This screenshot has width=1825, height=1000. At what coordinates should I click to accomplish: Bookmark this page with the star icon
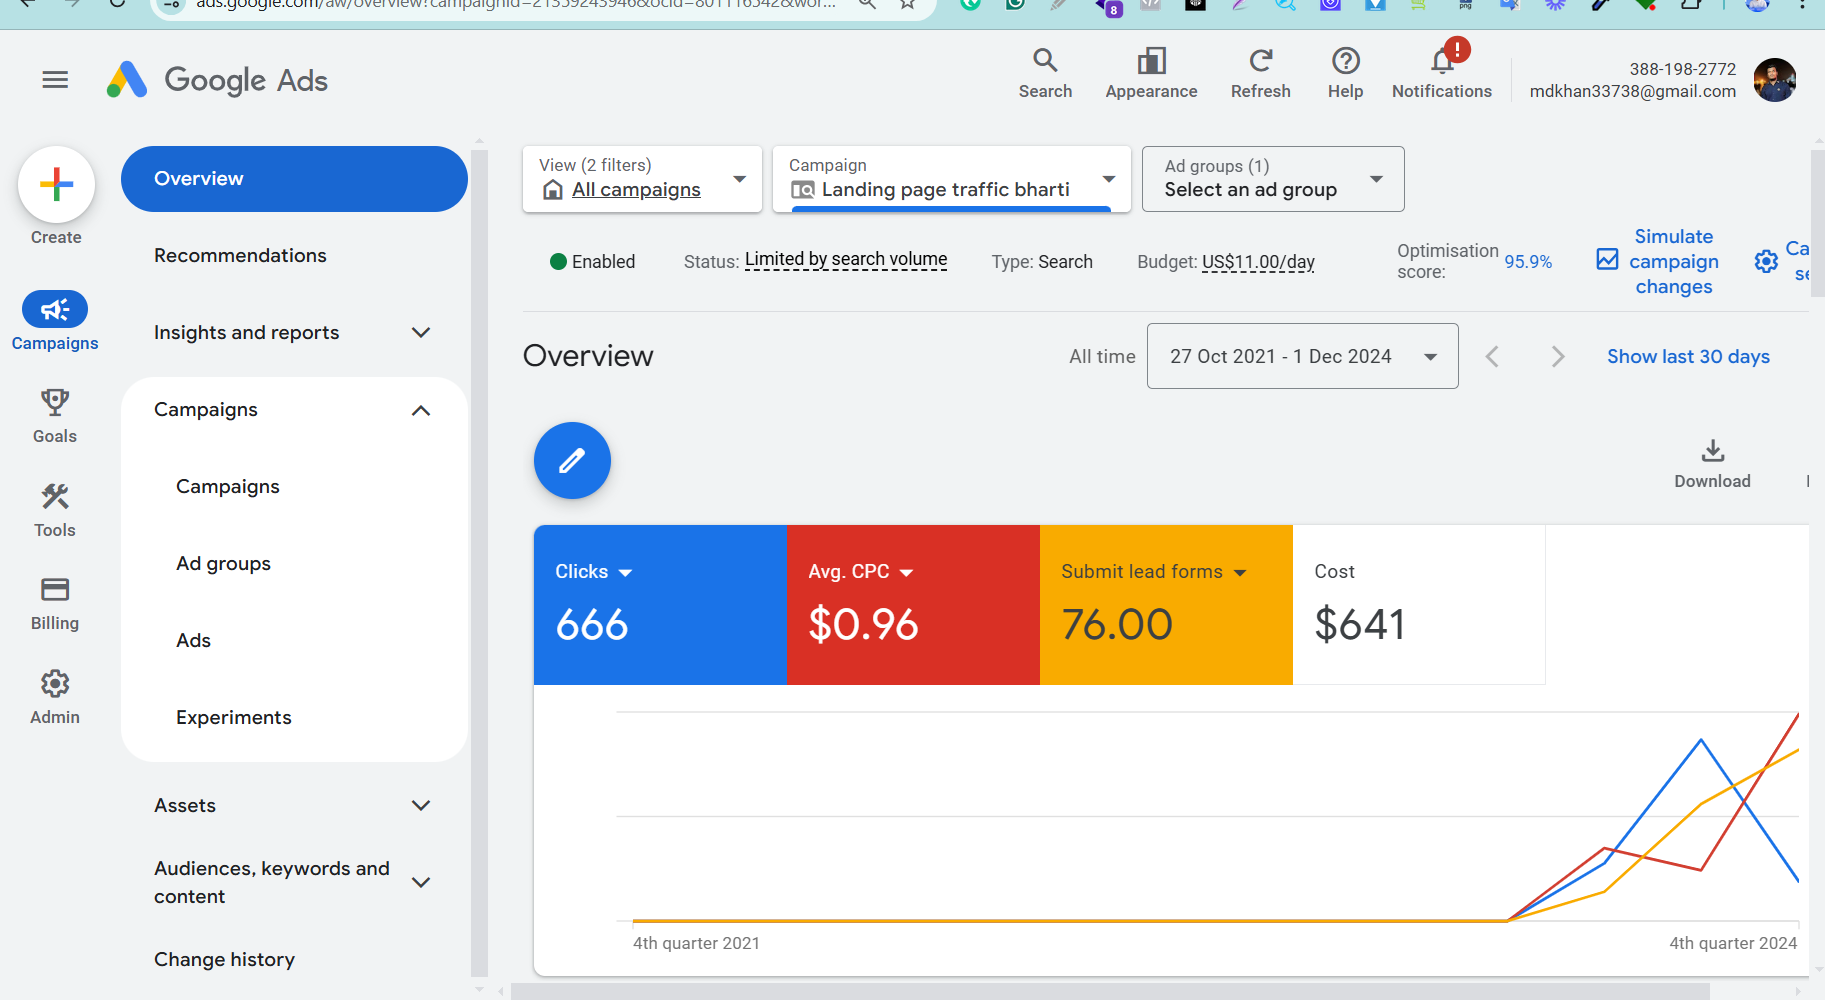click(907, 5)
